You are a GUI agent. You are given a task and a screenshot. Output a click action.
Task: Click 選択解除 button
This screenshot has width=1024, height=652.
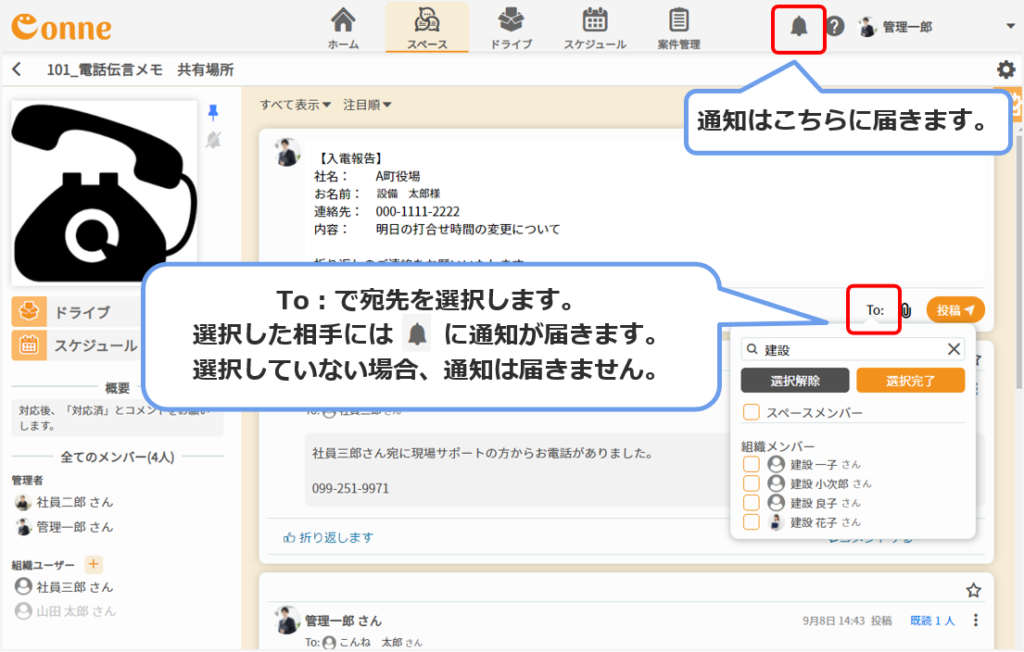795,380
